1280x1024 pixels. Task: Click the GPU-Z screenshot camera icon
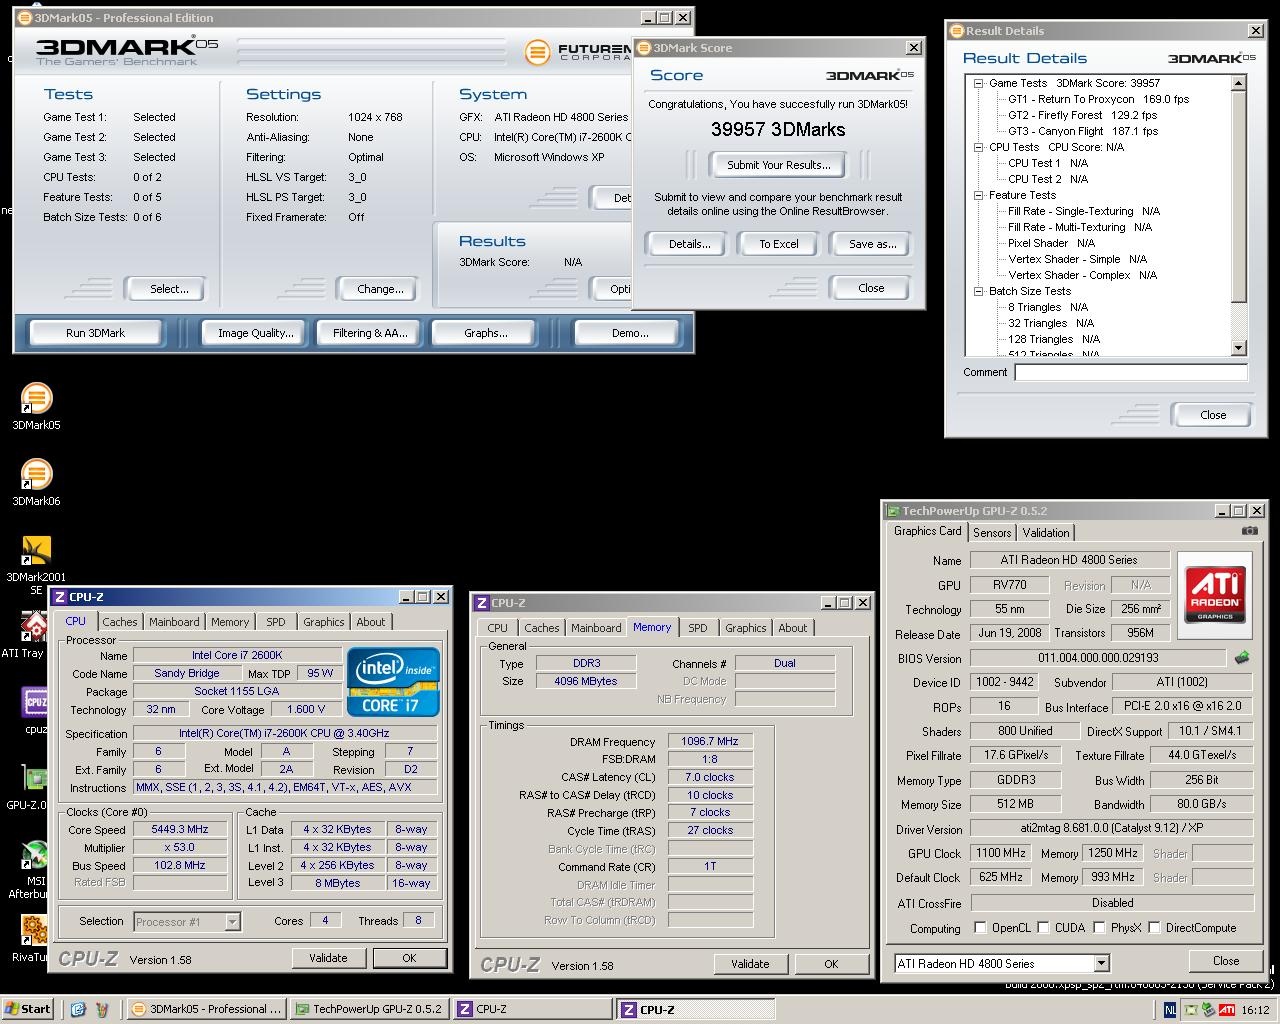click(x=1249, y=531)
